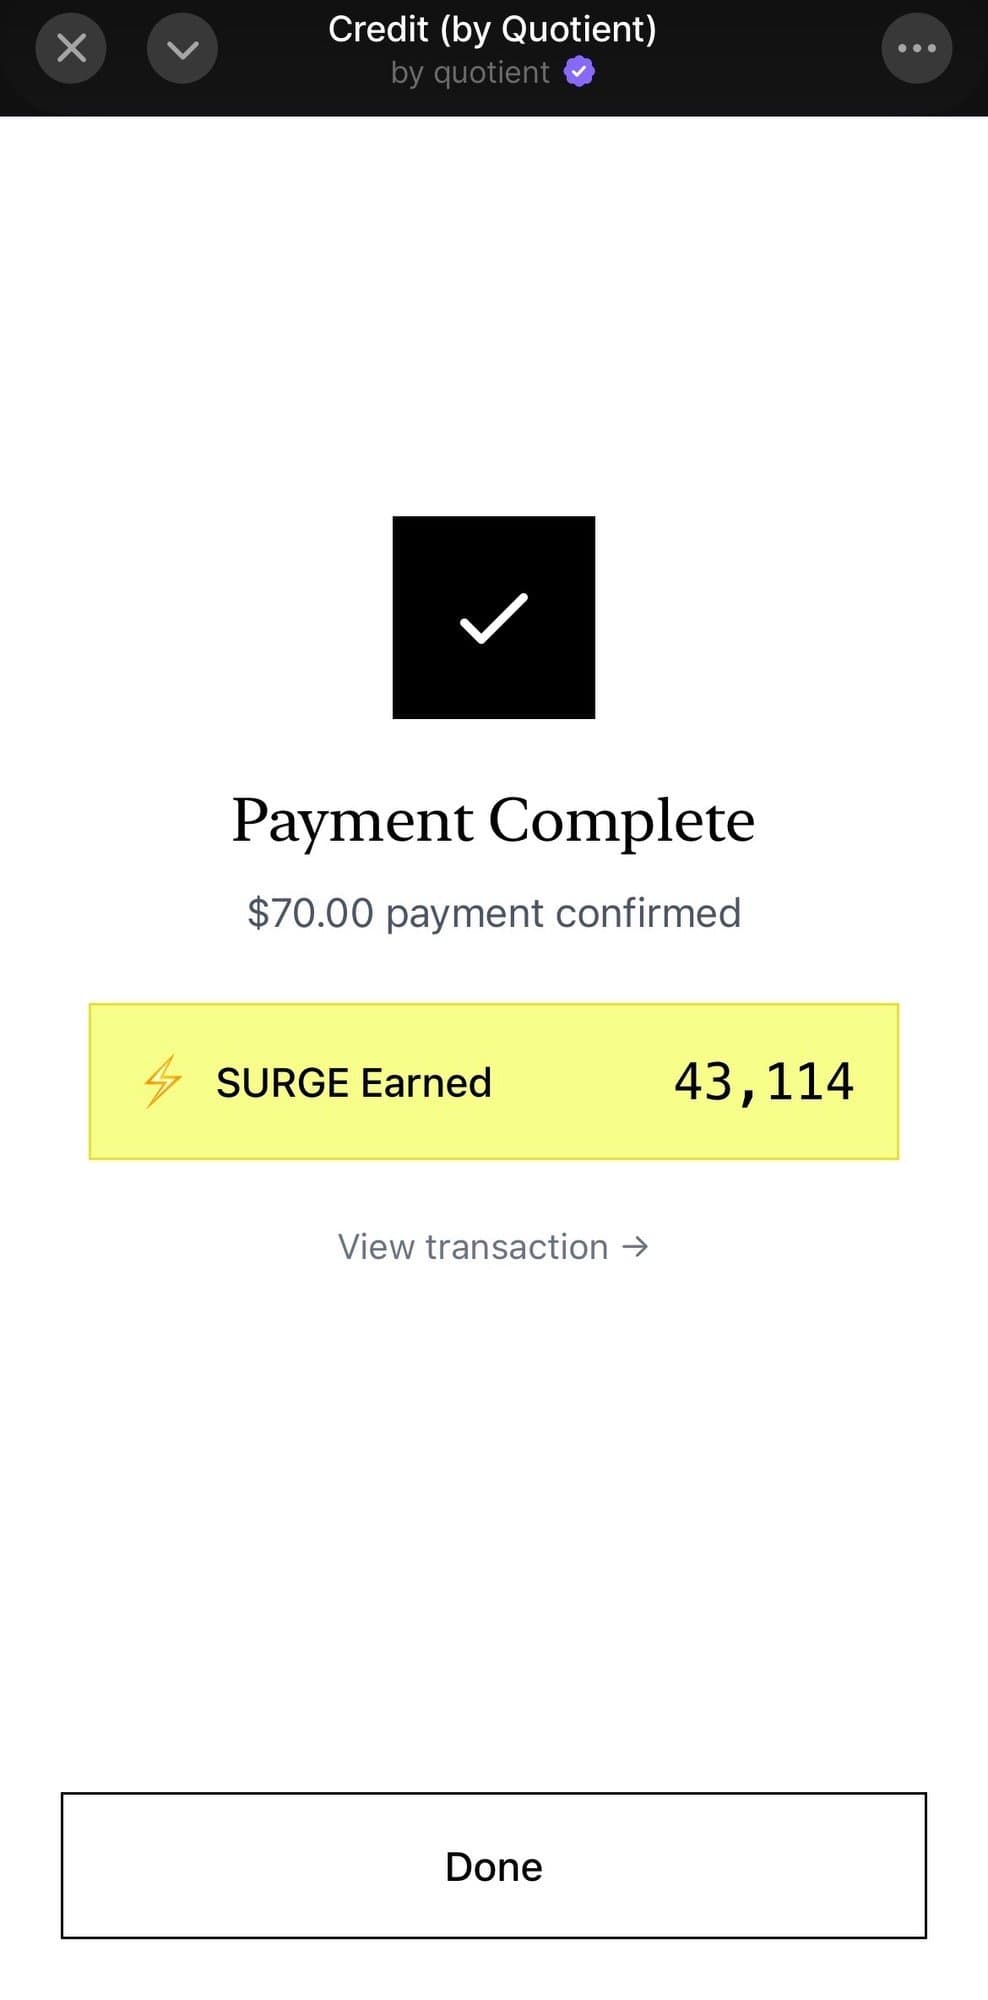The width and height of the screenshot is (988, 2000).
Task: Open the three-dot more options menu
Action: (x=916, y=48)
